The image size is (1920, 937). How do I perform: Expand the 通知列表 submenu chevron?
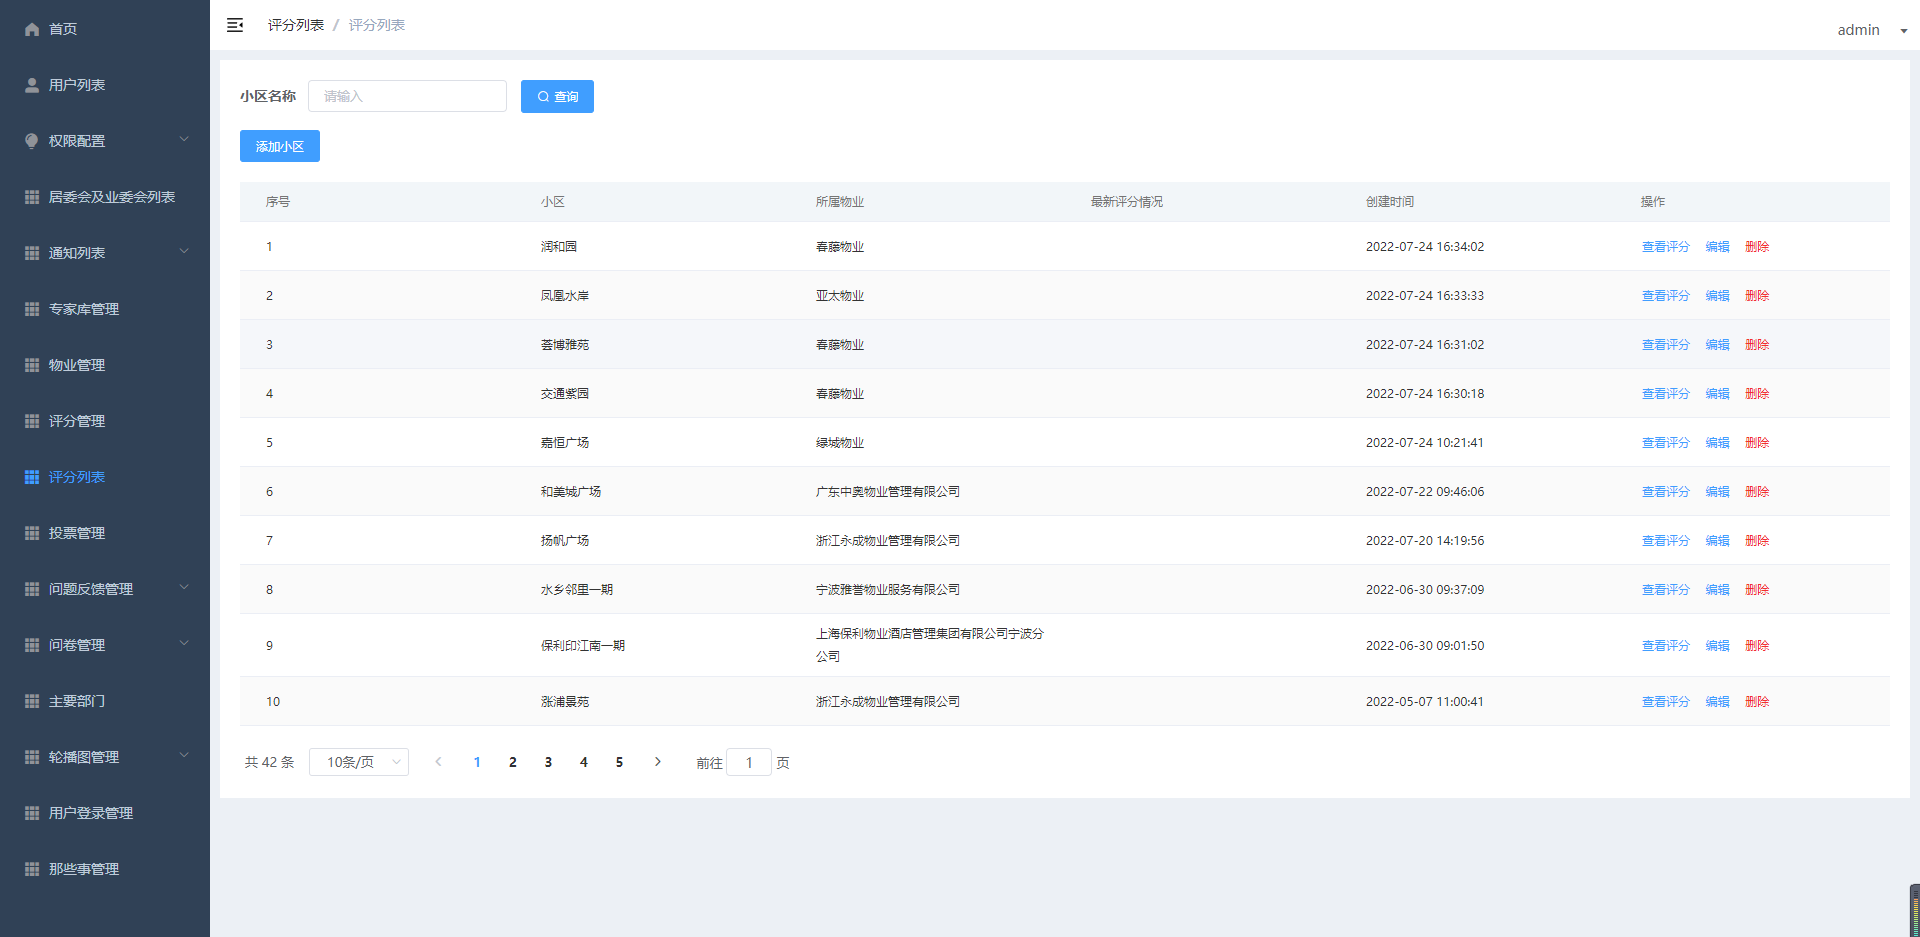(x=184, y=251)
